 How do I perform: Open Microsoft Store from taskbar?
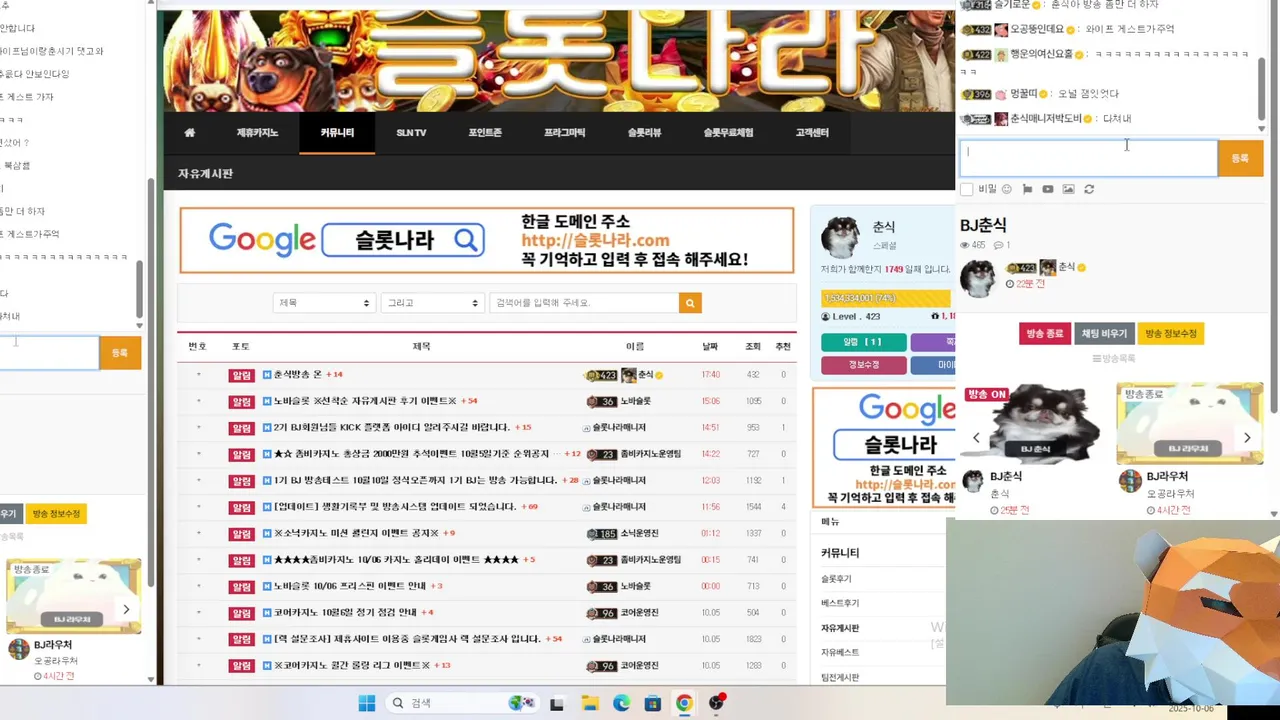click(x=652, y=703)
